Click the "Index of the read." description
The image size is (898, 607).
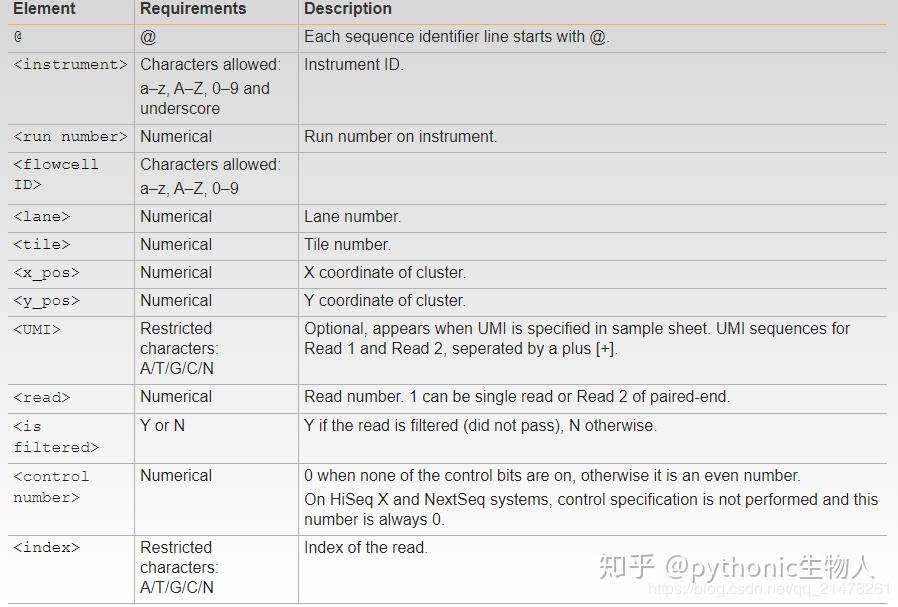click(365, 548)
